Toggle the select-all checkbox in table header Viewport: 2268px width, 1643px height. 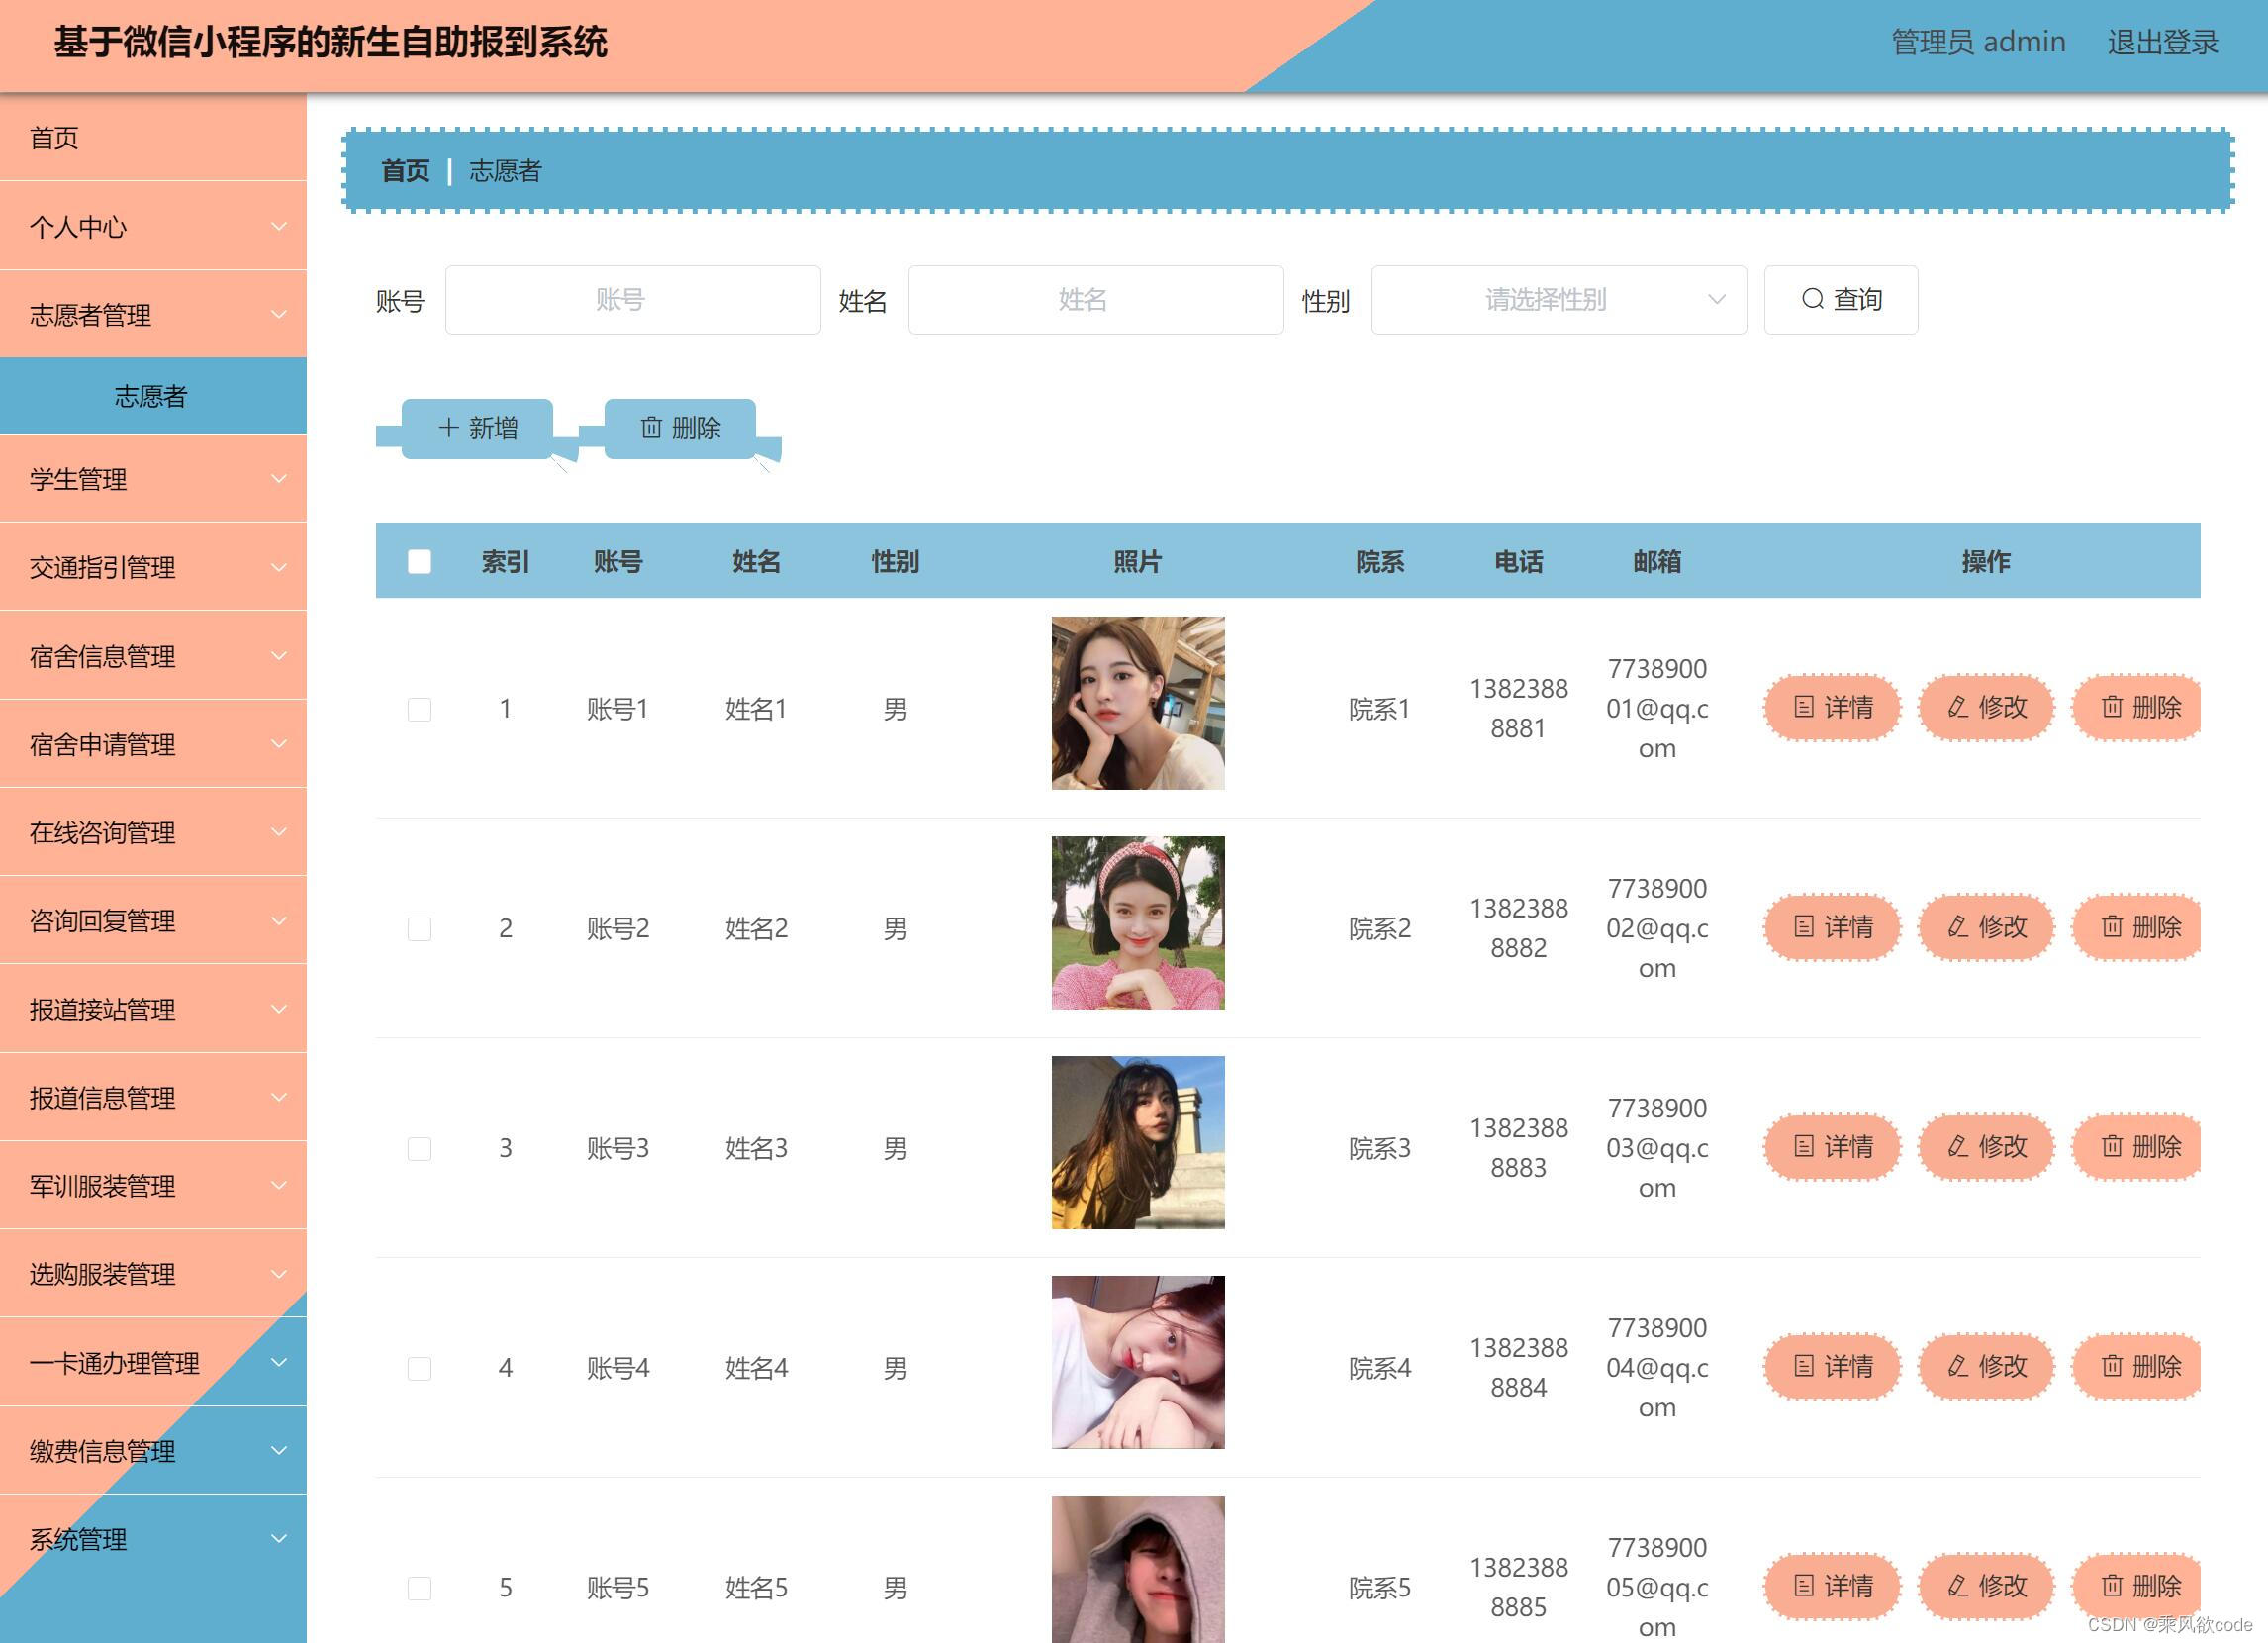tap(419, 562)
